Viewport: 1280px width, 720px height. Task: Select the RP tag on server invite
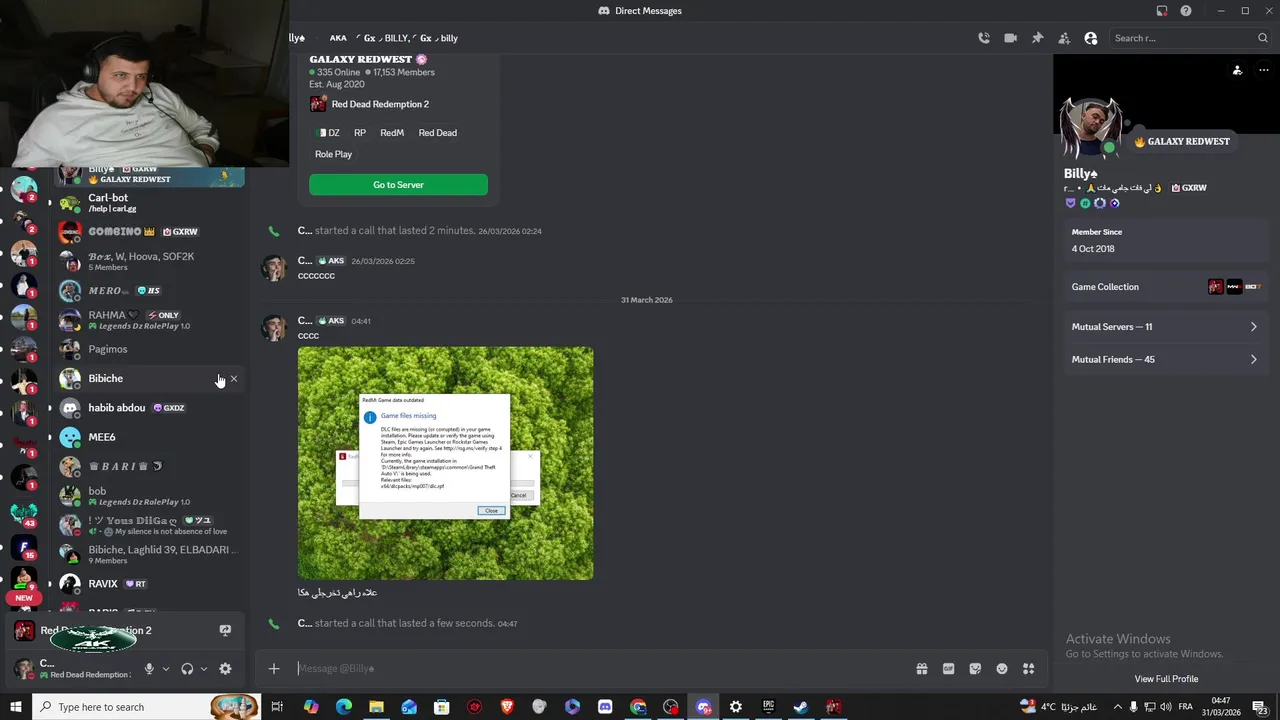pyautogui.click(x=360, y=133)
